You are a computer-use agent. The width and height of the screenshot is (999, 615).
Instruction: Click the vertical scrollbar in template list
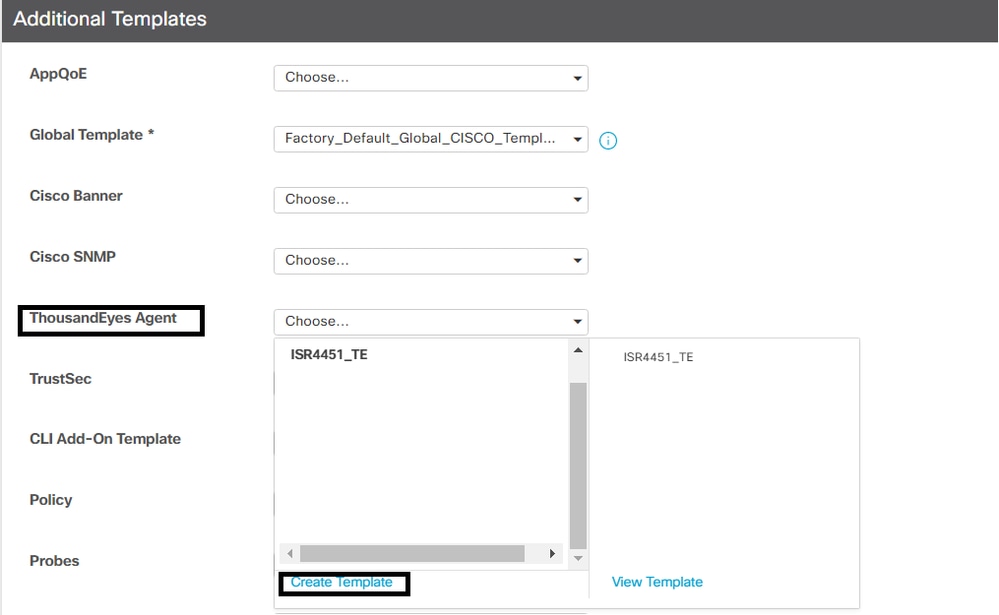coord(578,466)
